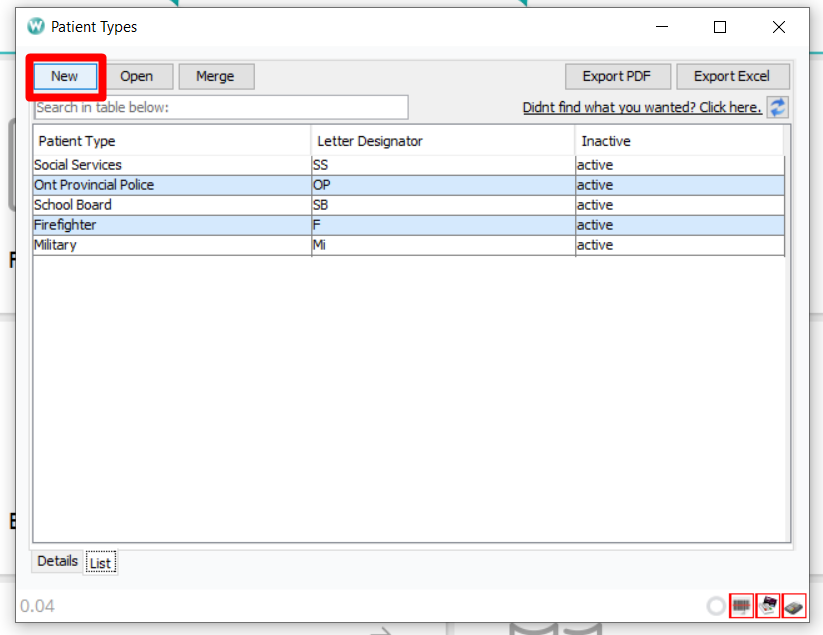Switch to the List tab

pyautogui.click(x=100, y=562)
